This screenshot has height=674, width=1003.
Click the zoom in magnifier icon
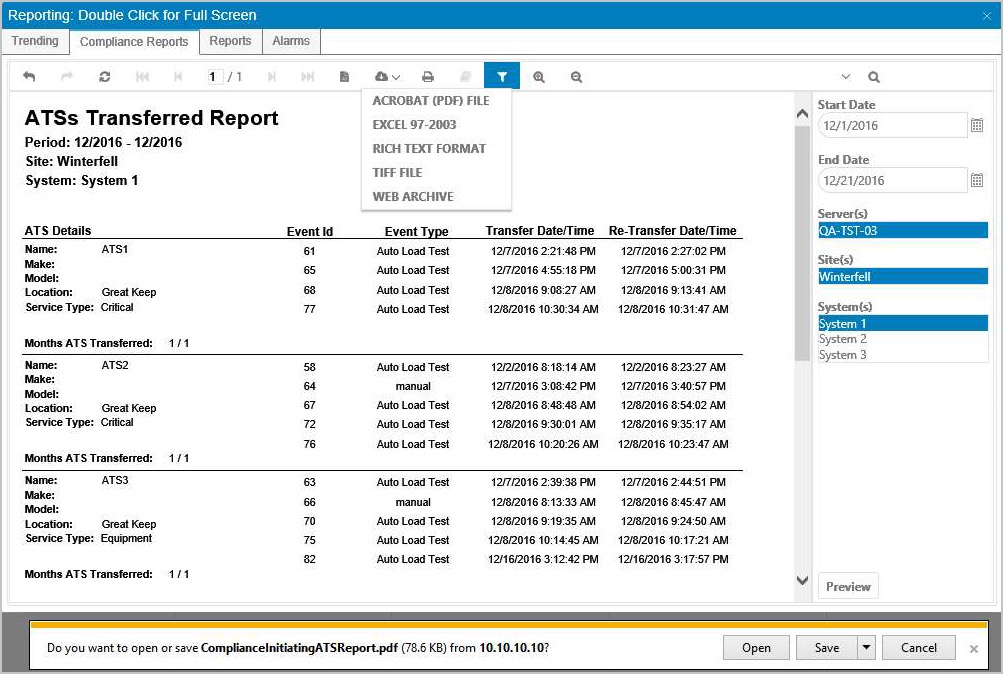point(539,77)
